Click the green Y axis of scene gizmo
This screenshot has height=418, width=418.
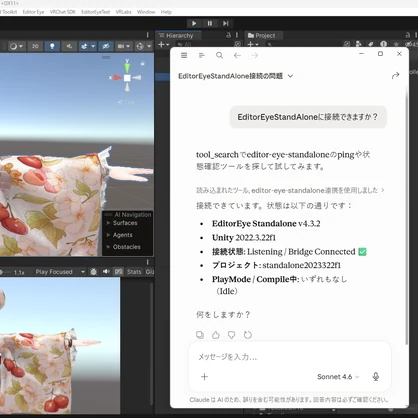(x=127, y=67)
